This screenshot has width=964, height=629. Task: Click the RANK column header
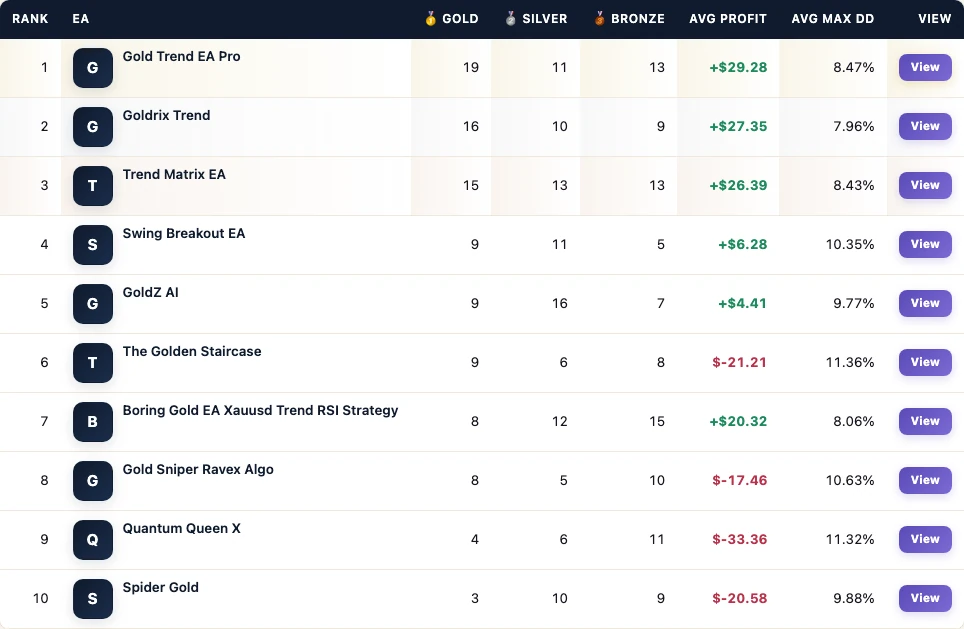30,19
